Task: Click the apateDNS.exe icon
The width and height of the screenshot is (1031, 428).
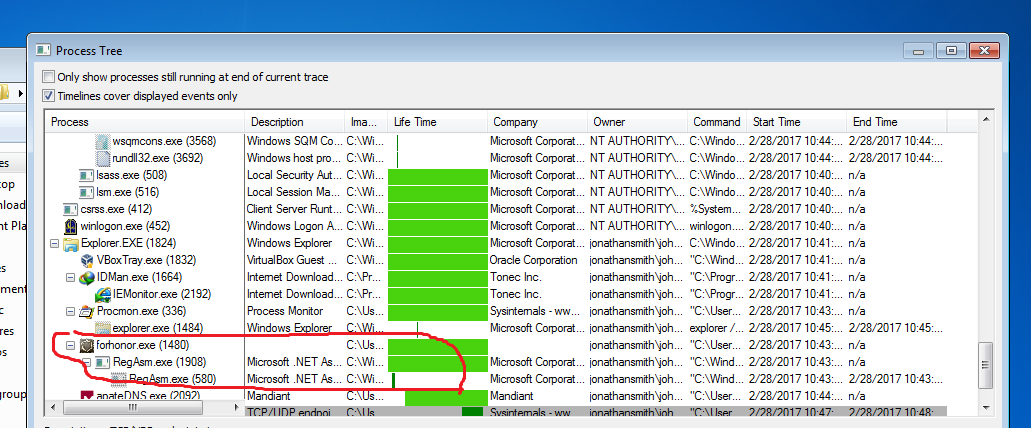Action: 86,396
